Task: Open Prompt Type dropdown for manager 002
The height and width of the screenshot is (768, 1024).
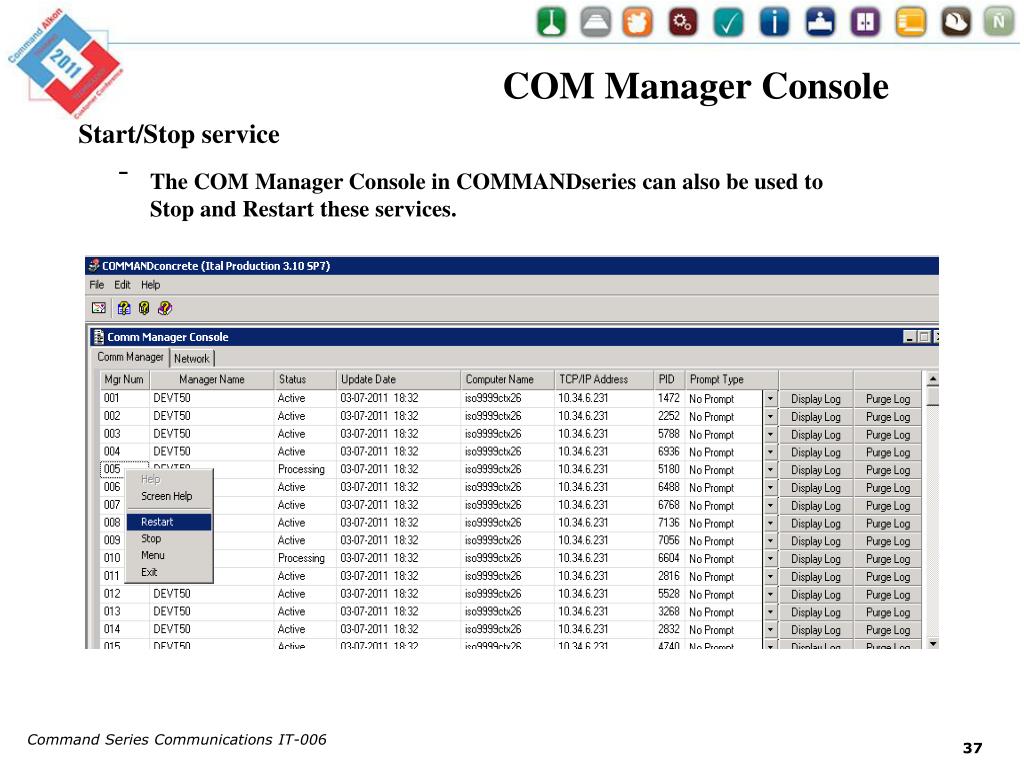Action: 770,416
